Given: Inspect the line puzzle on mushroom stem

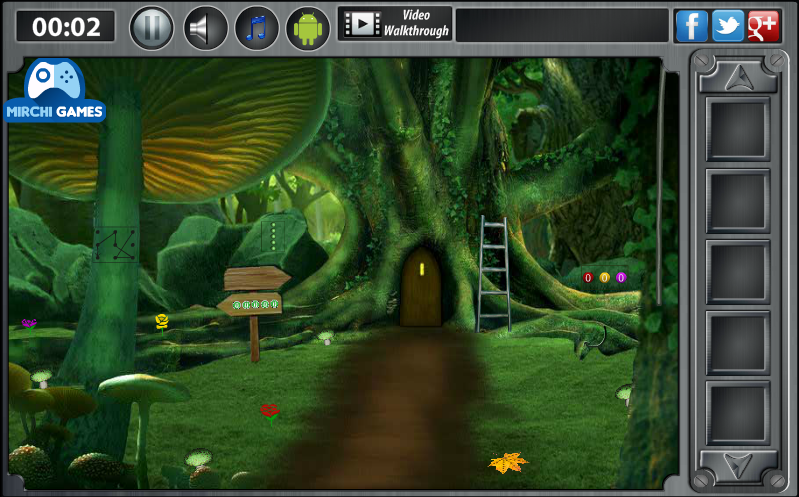Looking at the screenshot, I should click(x=116, y=245).
